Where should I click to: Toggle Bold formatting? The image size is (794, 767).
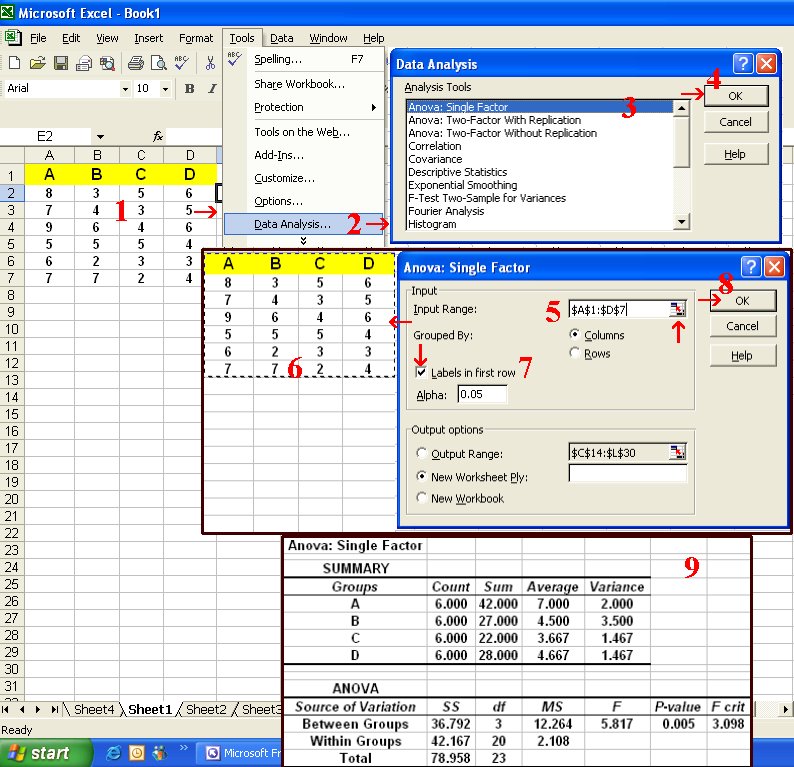(x=189, y=89)
